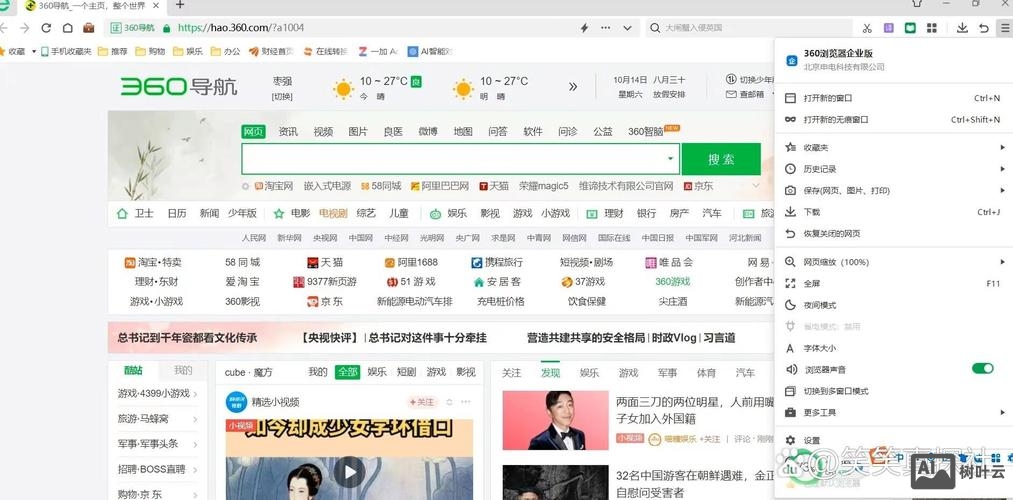Select 打开新的无痕窗口 menu item
This screenshot has width=1013, height=500.
pos(893,120)
